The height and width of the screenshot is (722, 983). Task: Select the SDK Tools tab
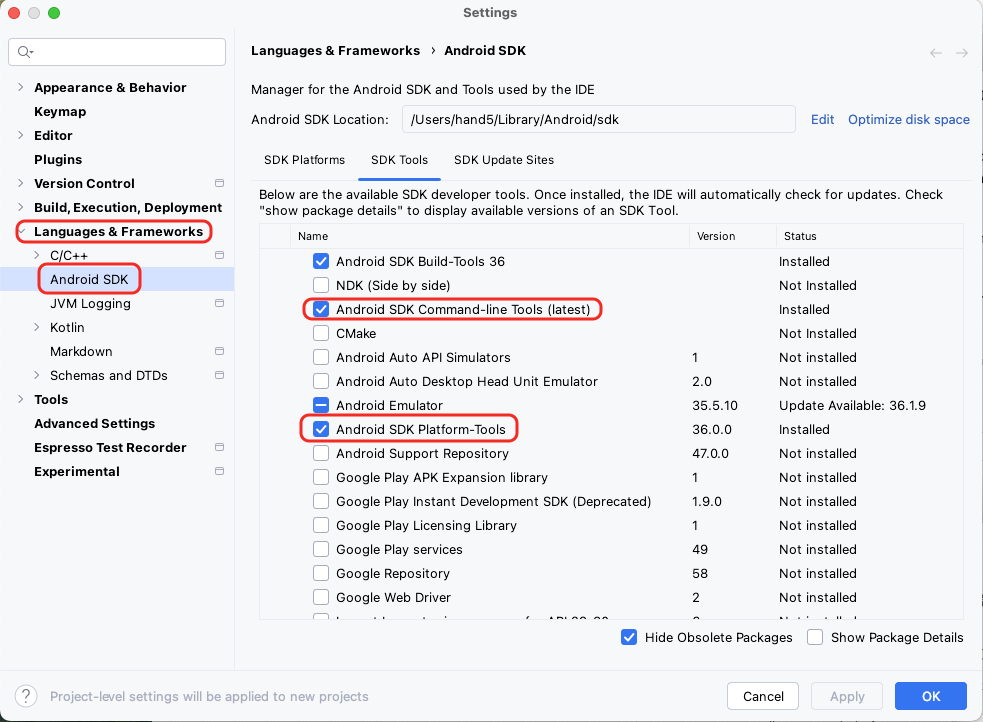pos(399,160)
